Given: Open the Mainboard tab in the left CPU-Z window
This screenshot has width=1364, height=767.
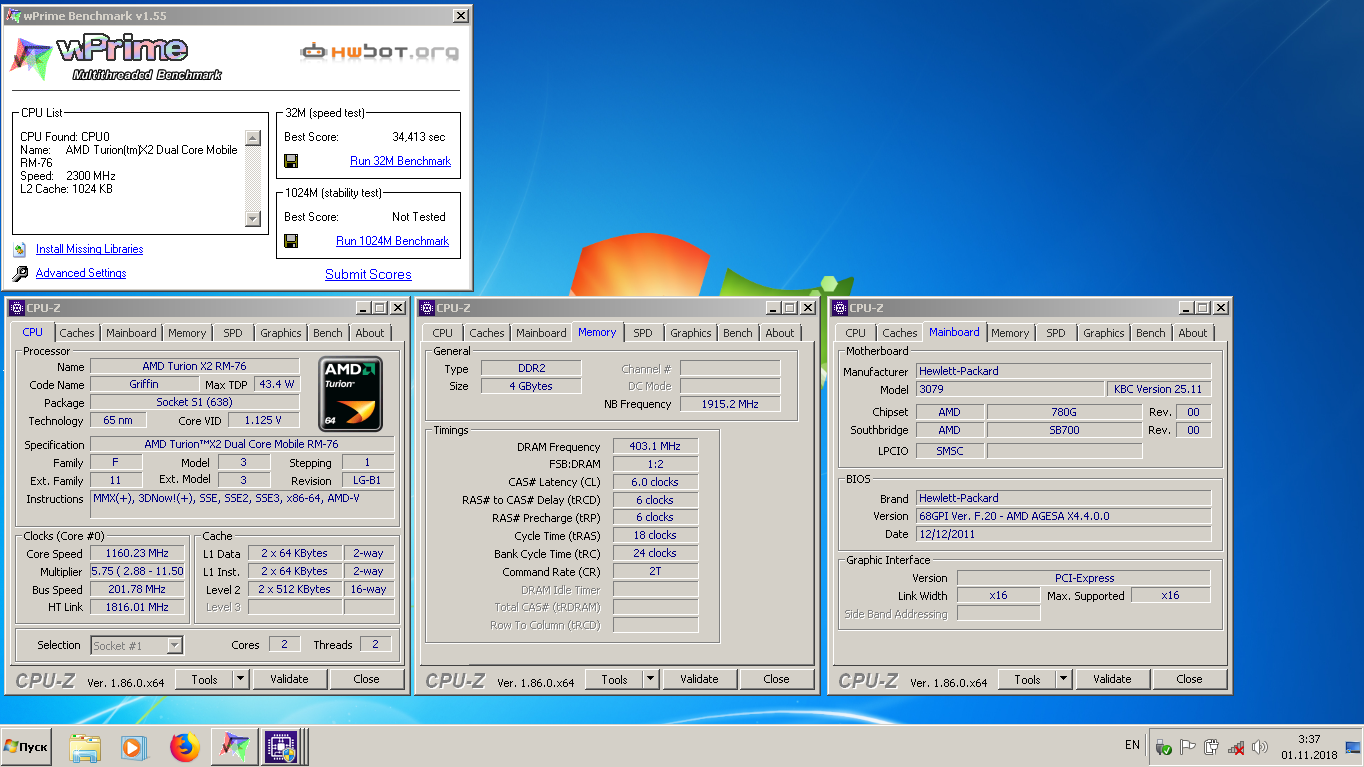Looking at the screenshot, I should pyautogui.click(x=131, y=333).
